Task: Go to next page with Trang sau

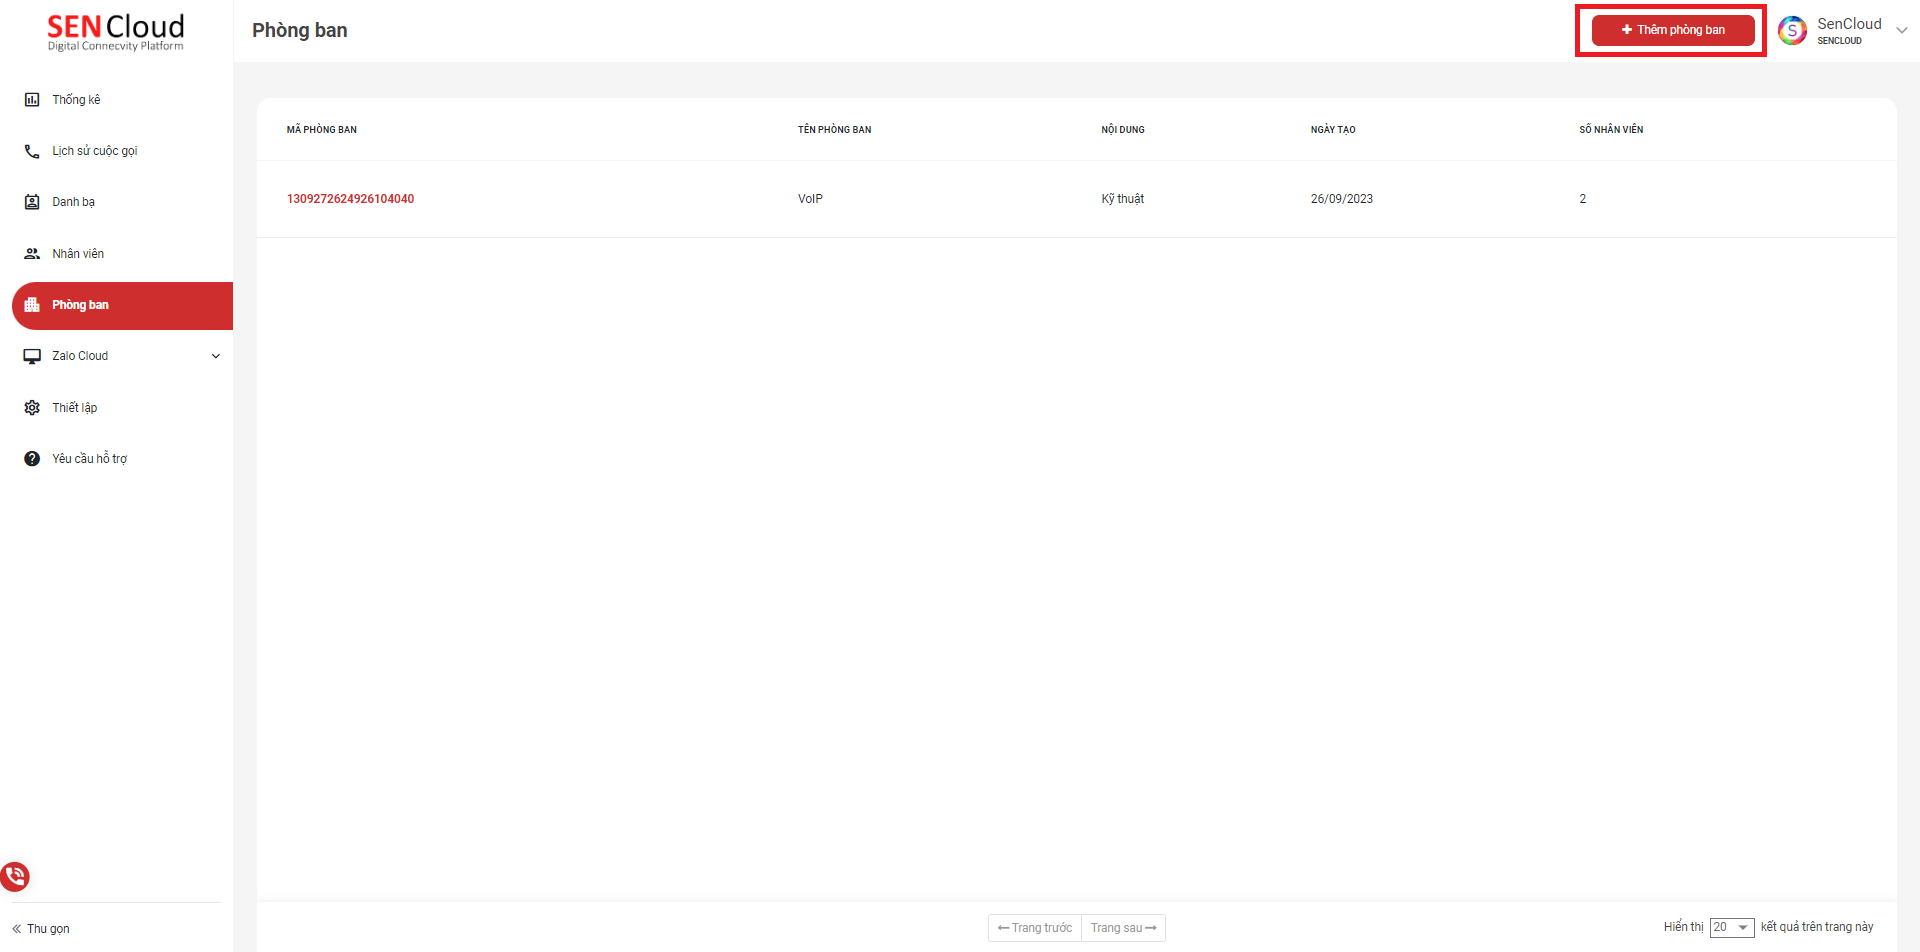Action: (1123, 928)
